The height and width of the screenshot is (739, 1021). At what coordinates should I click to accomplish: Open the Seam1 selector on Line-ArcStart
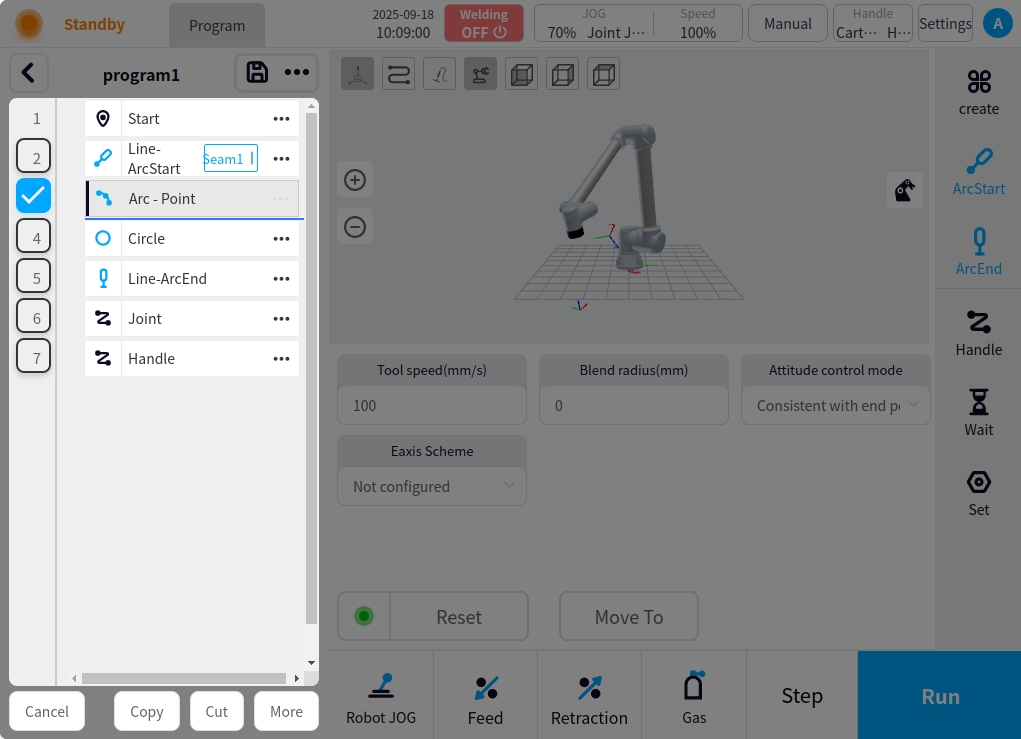tap(230, 159)
